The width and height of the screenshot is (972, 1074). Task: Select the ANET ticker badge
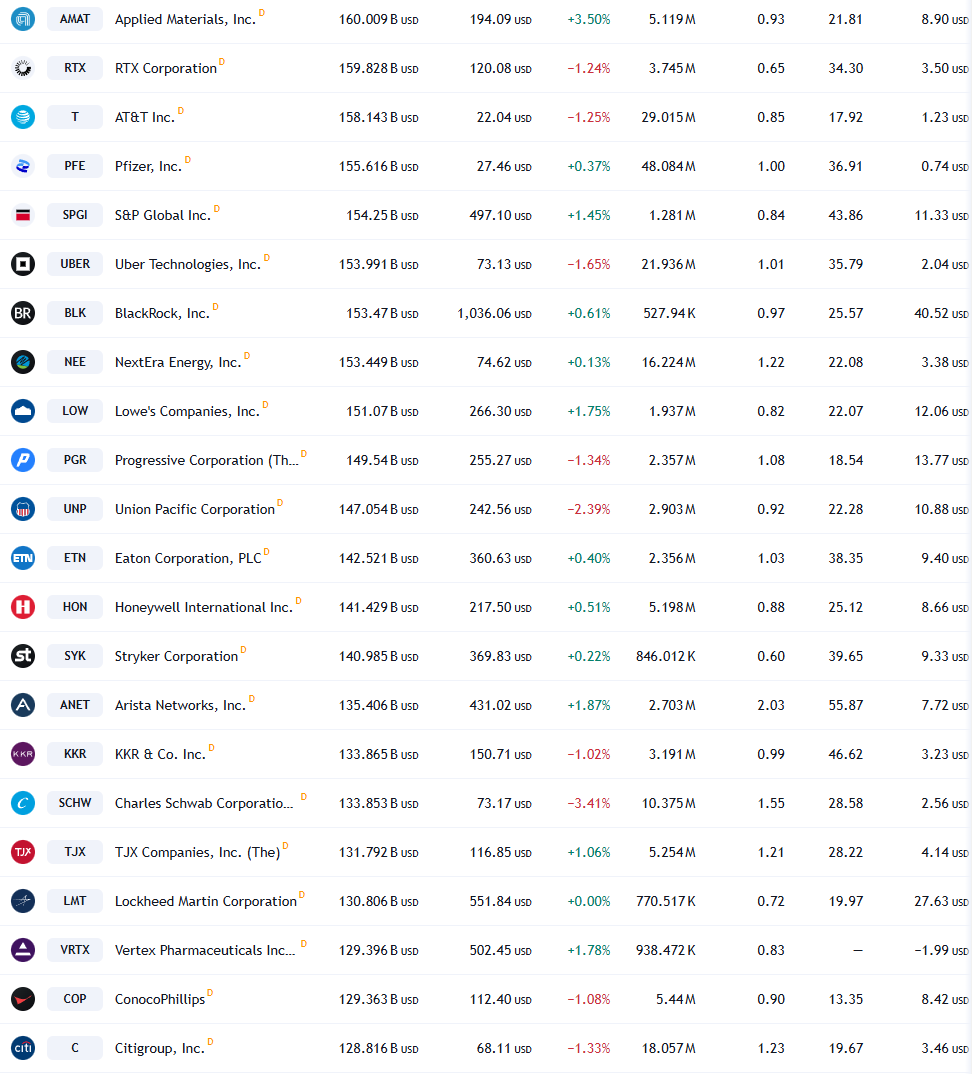pos(75,705)
